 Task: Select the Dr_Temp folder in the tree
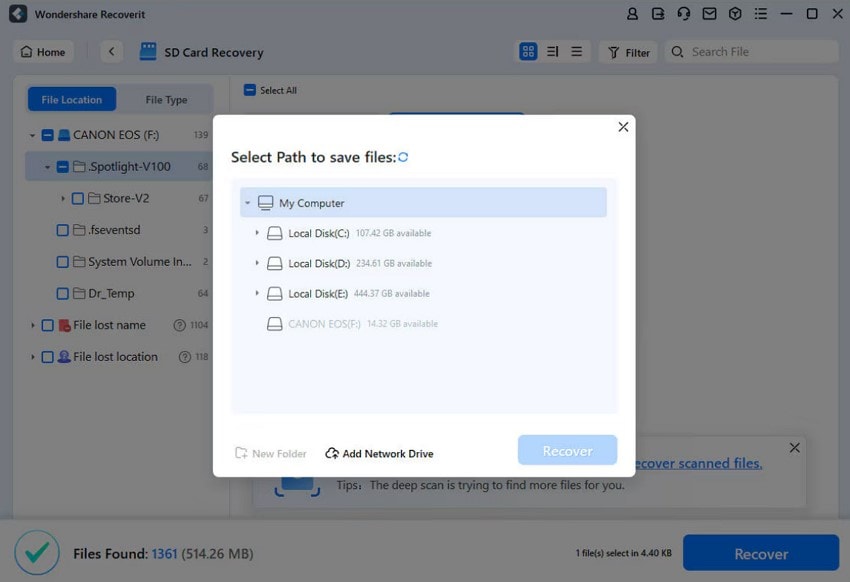coord(111,293)
